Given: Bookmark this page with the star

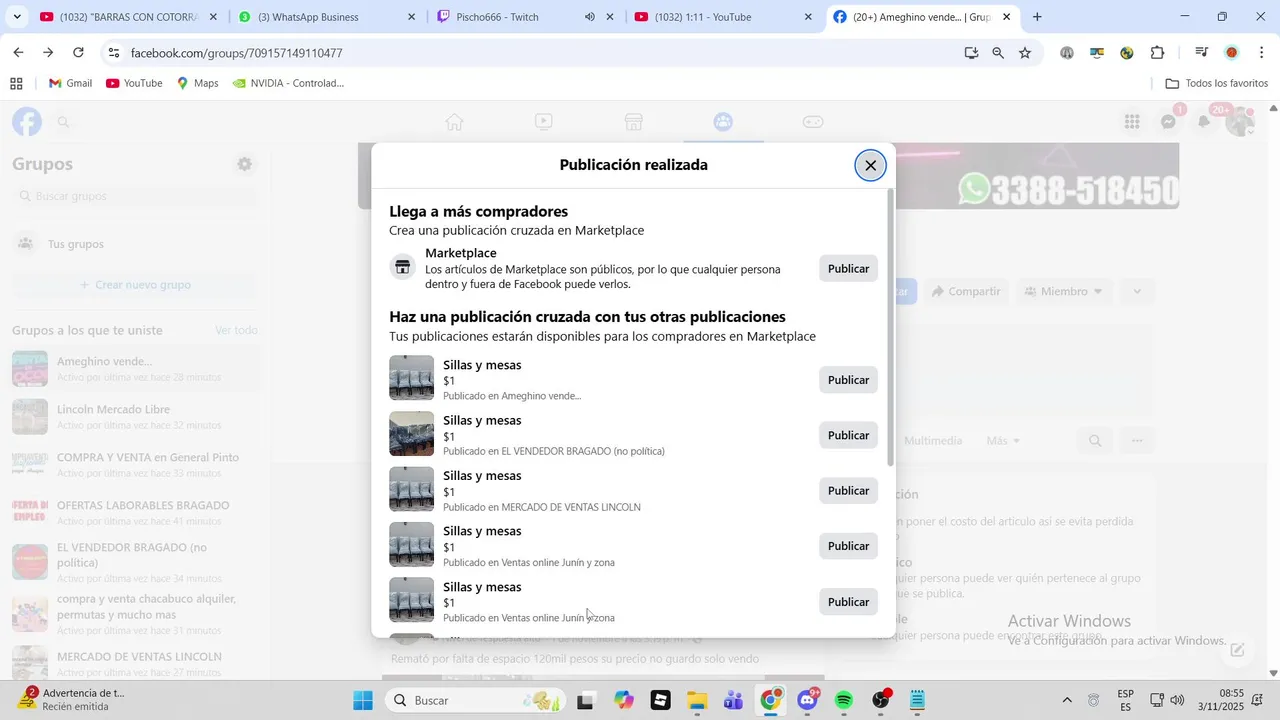Looking at the screenshot, I should 1025,53.
